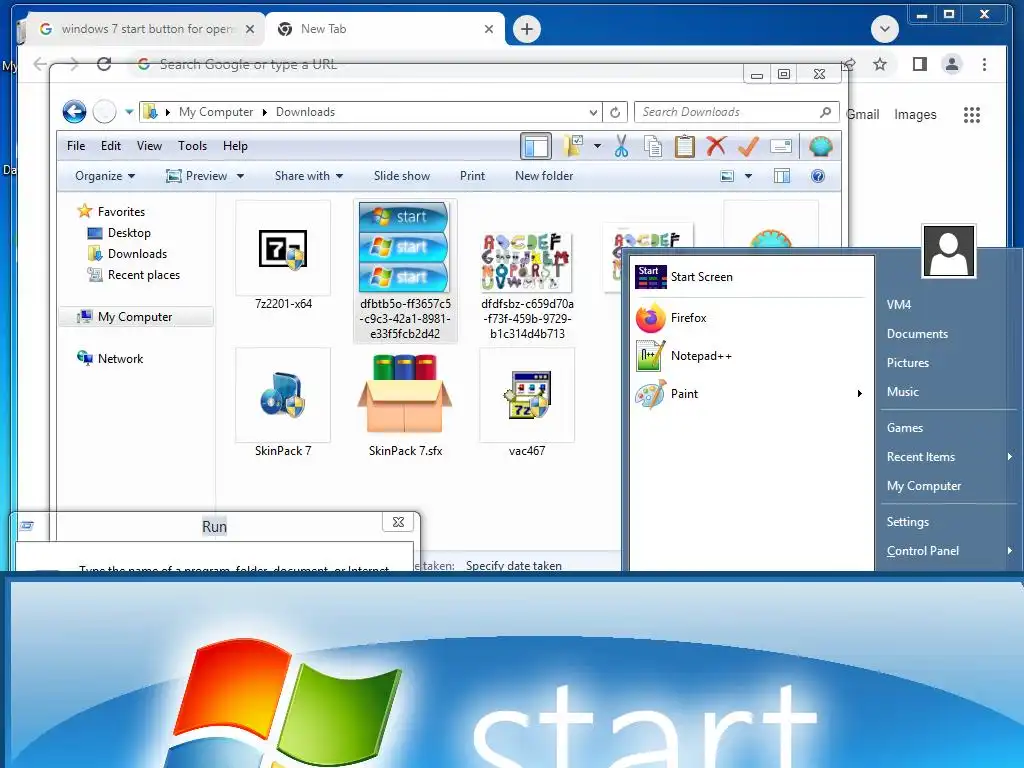Open recent locations arrow beside forward button
The image size is (1024, 768).
(x=129, y=112)
